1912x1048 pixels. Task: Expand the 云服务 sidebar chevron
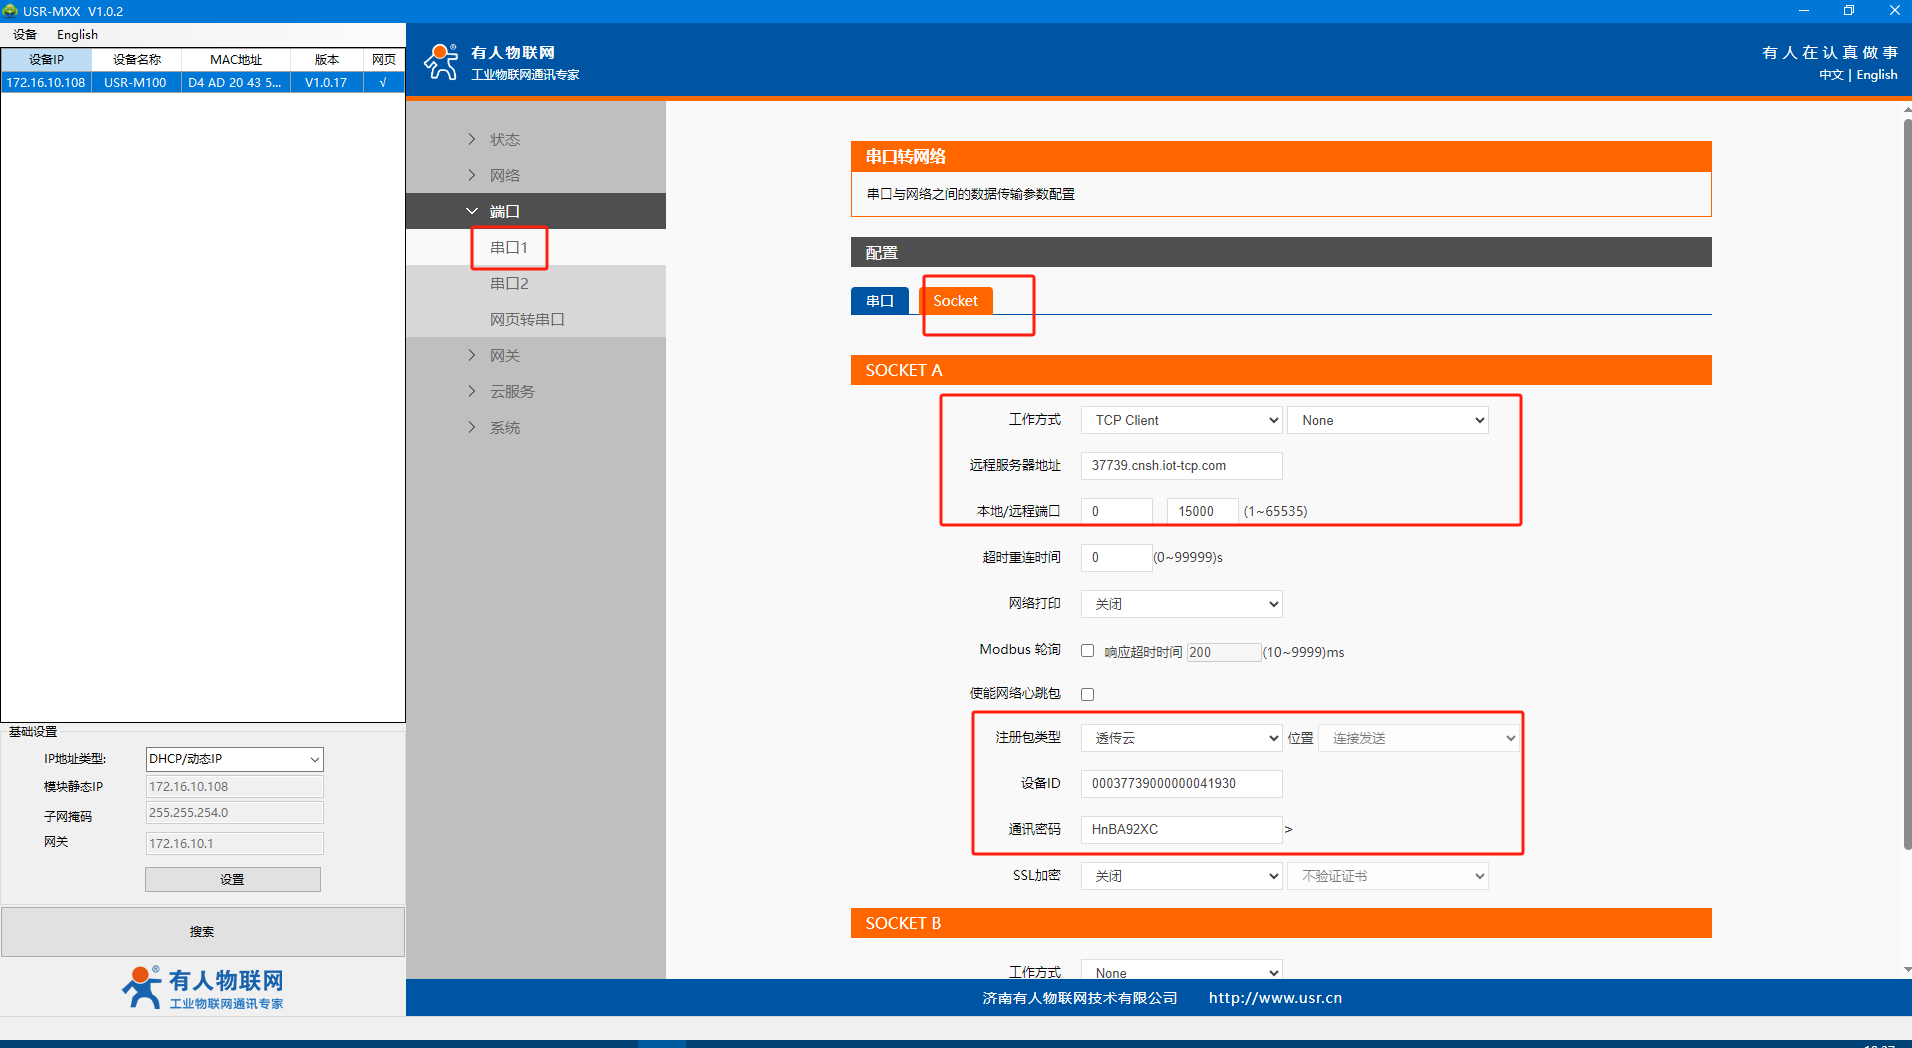[x=472, y=391]
